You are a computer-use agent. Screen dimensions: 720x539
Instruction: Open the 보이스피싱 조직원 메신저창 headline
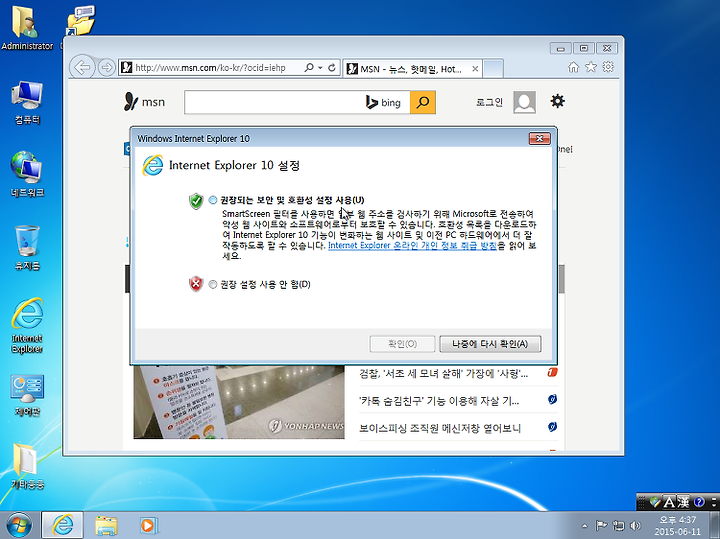coord(440,428)
